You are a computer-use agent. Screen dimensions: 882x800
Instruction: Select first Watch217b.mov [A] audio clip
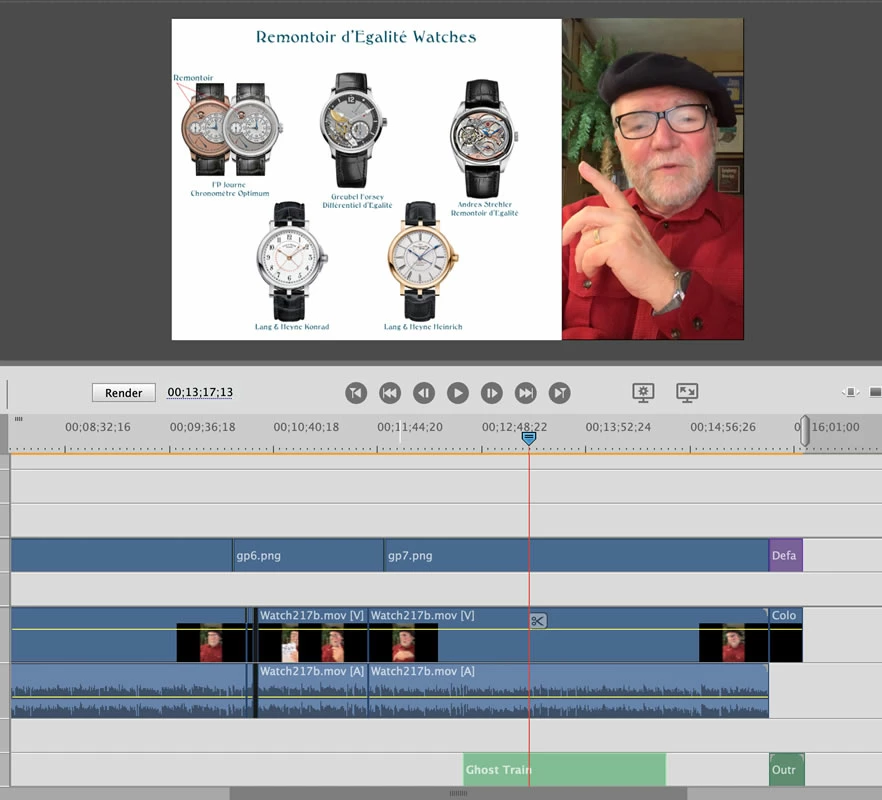[312, 690]
